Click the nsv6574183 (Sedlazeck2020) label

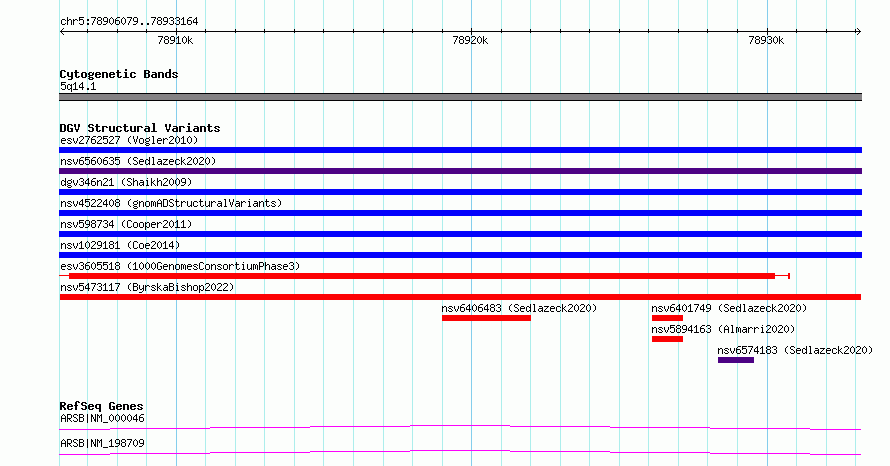(795, 350)
